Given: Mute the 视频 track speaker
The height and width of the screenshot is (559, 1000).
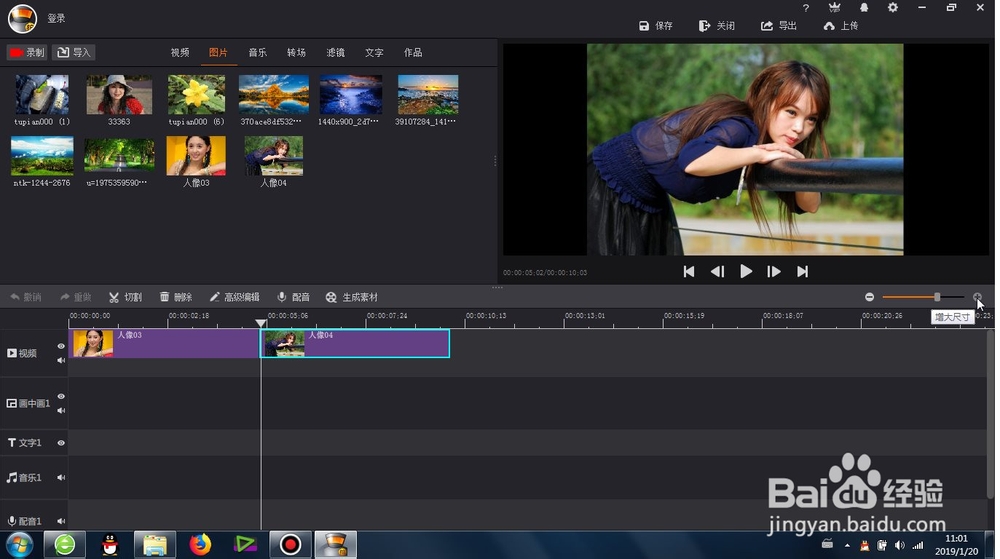Looking at the screenshot, I should click(61, 360).
